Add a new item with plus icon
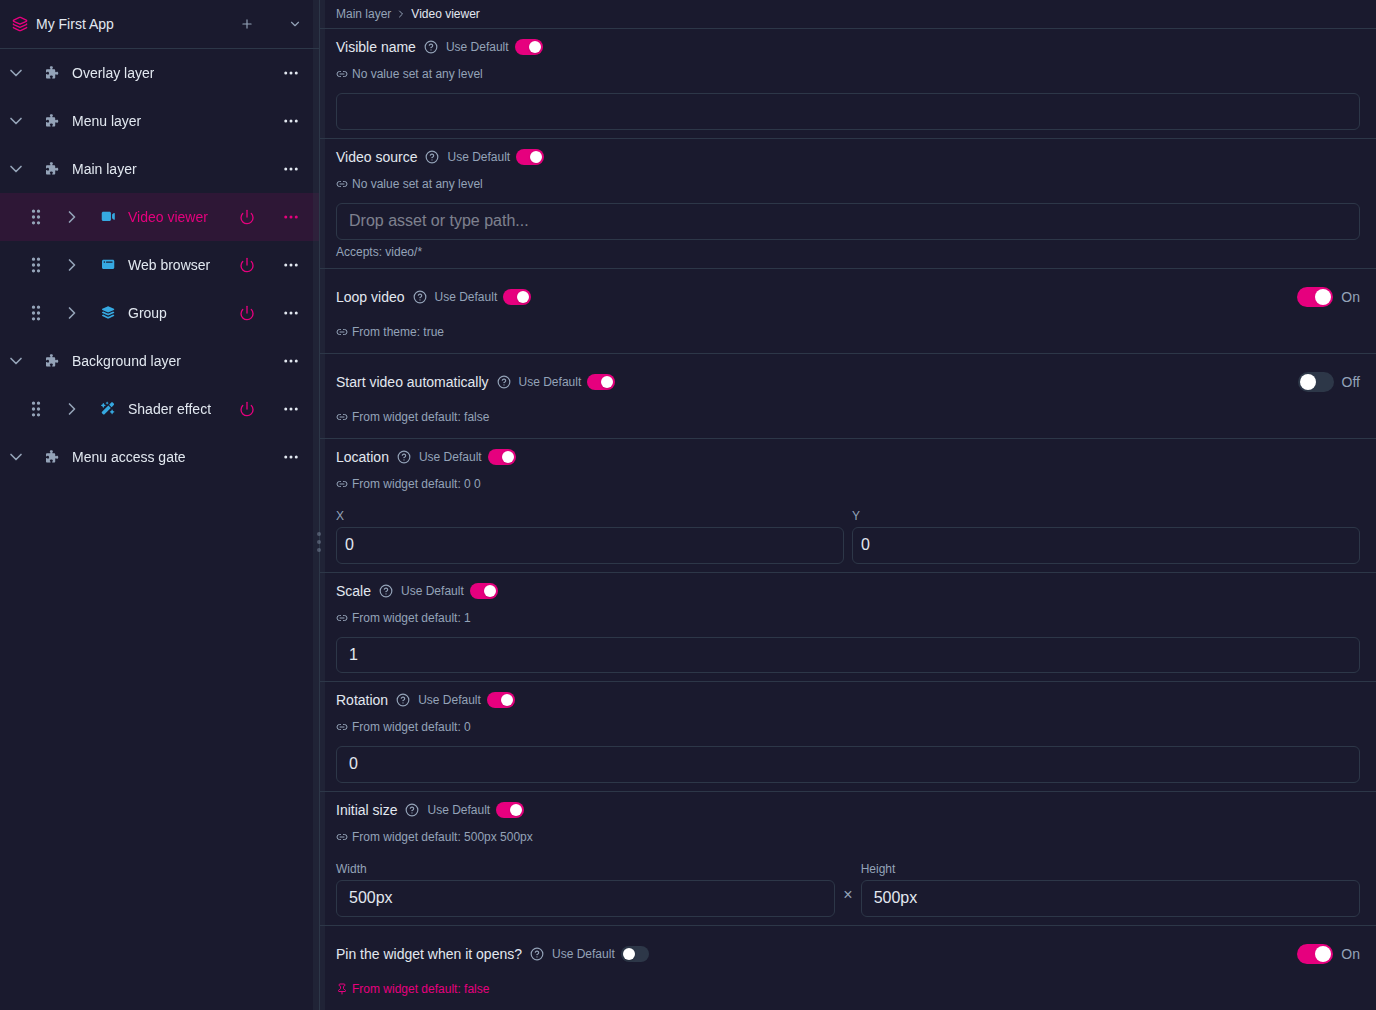Screen dimensions: 1376x1010 click(x=247, y=24)
